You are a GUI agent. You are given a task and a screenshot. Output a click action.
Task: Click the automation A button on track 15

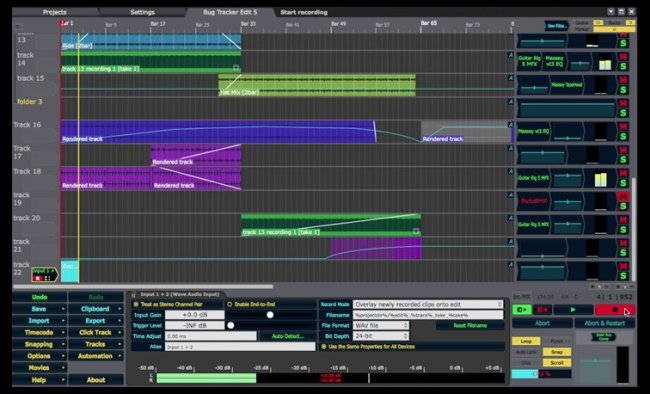511,78
